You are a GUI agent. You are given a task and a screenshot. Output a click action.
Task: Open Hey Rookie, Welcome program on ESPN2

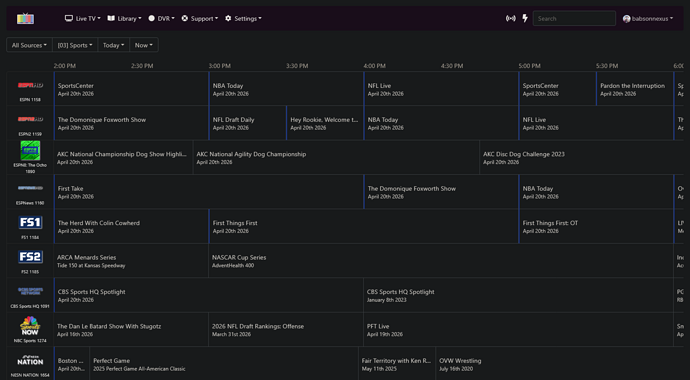(x=325, y=123)
